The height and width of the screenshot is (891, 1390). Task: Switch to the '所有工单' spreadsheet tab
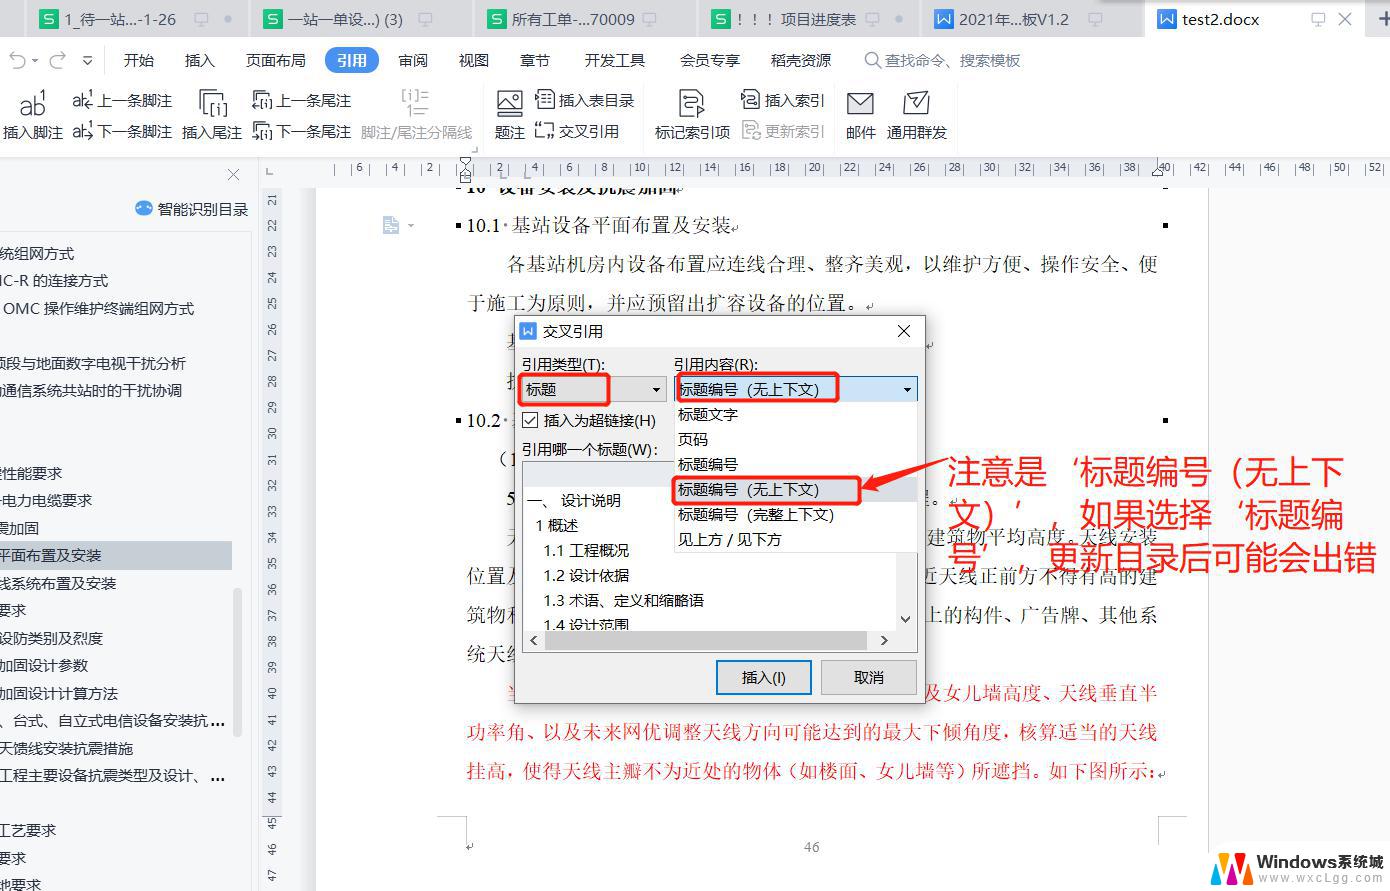pyautogui.click(x=585, y=19)
